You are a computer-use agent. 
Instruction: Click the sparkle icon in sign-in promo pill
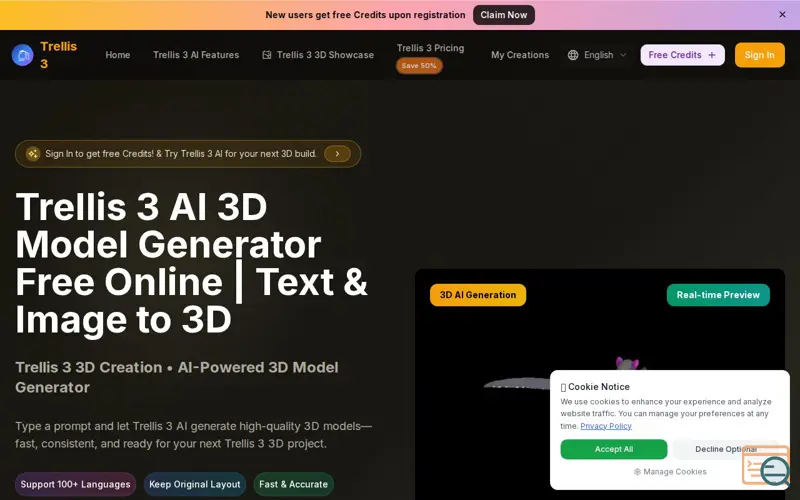pyautogui.click(x=33, y=154)
